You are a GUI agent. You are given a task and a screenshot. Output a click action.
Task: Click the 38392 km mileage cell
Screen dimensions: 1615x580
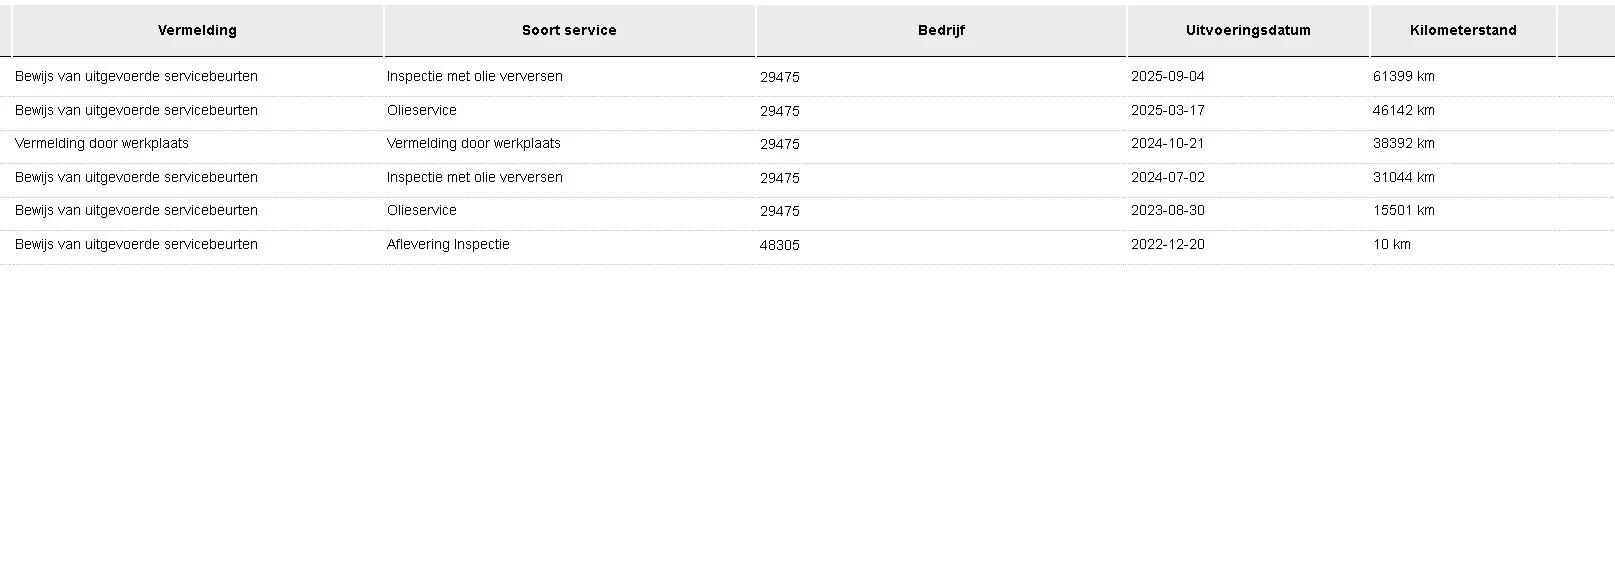[1404, 143]
